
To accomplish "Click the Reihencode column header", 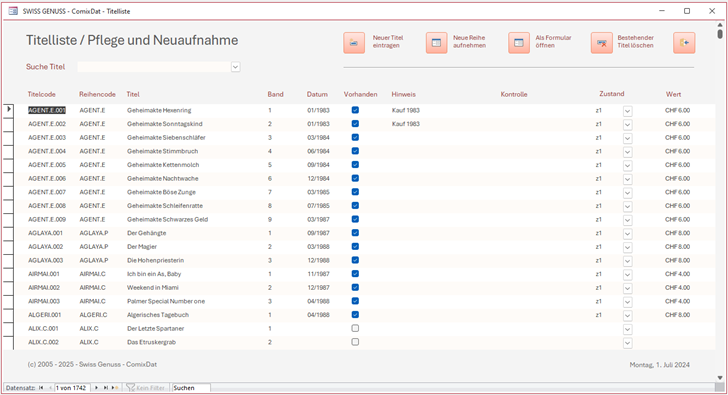I will [97, 94].
